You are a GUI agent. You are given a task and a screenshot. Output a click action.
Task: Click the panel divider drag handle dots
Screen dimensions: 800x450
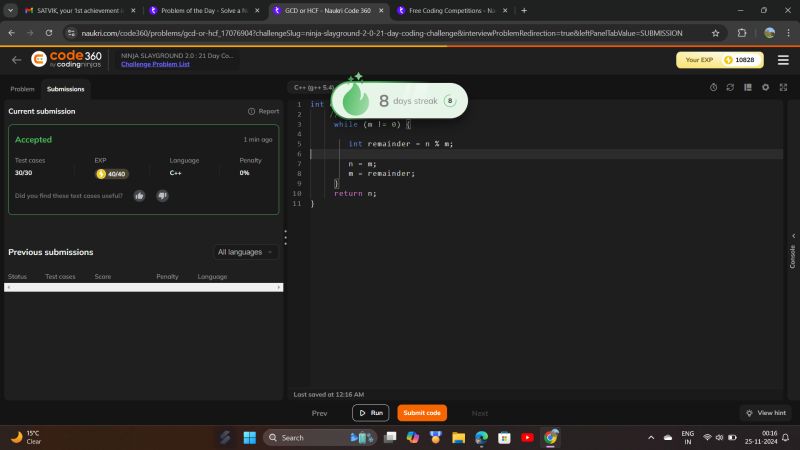click(285, 237)
